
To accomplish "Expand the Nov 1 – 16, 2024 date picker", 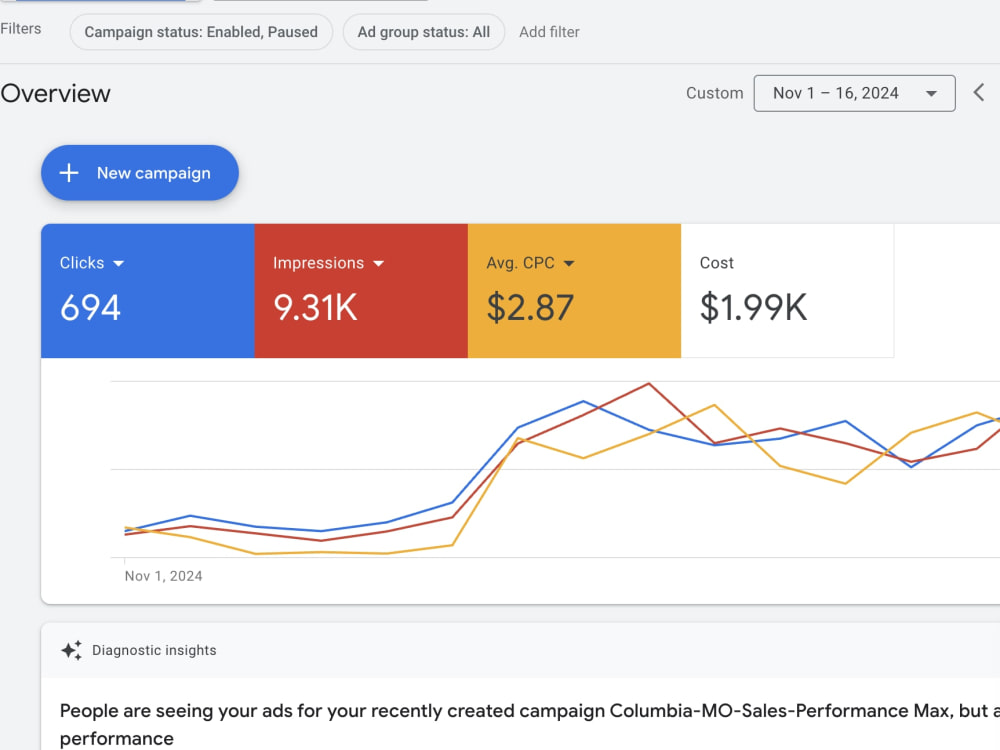I will [855, 93].
